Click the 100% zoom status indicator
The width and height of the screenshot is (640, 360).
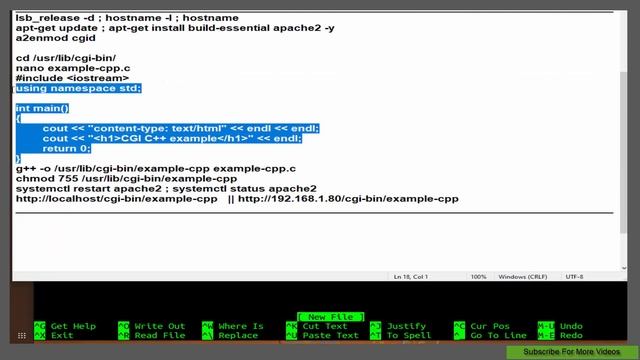[478, 277]
